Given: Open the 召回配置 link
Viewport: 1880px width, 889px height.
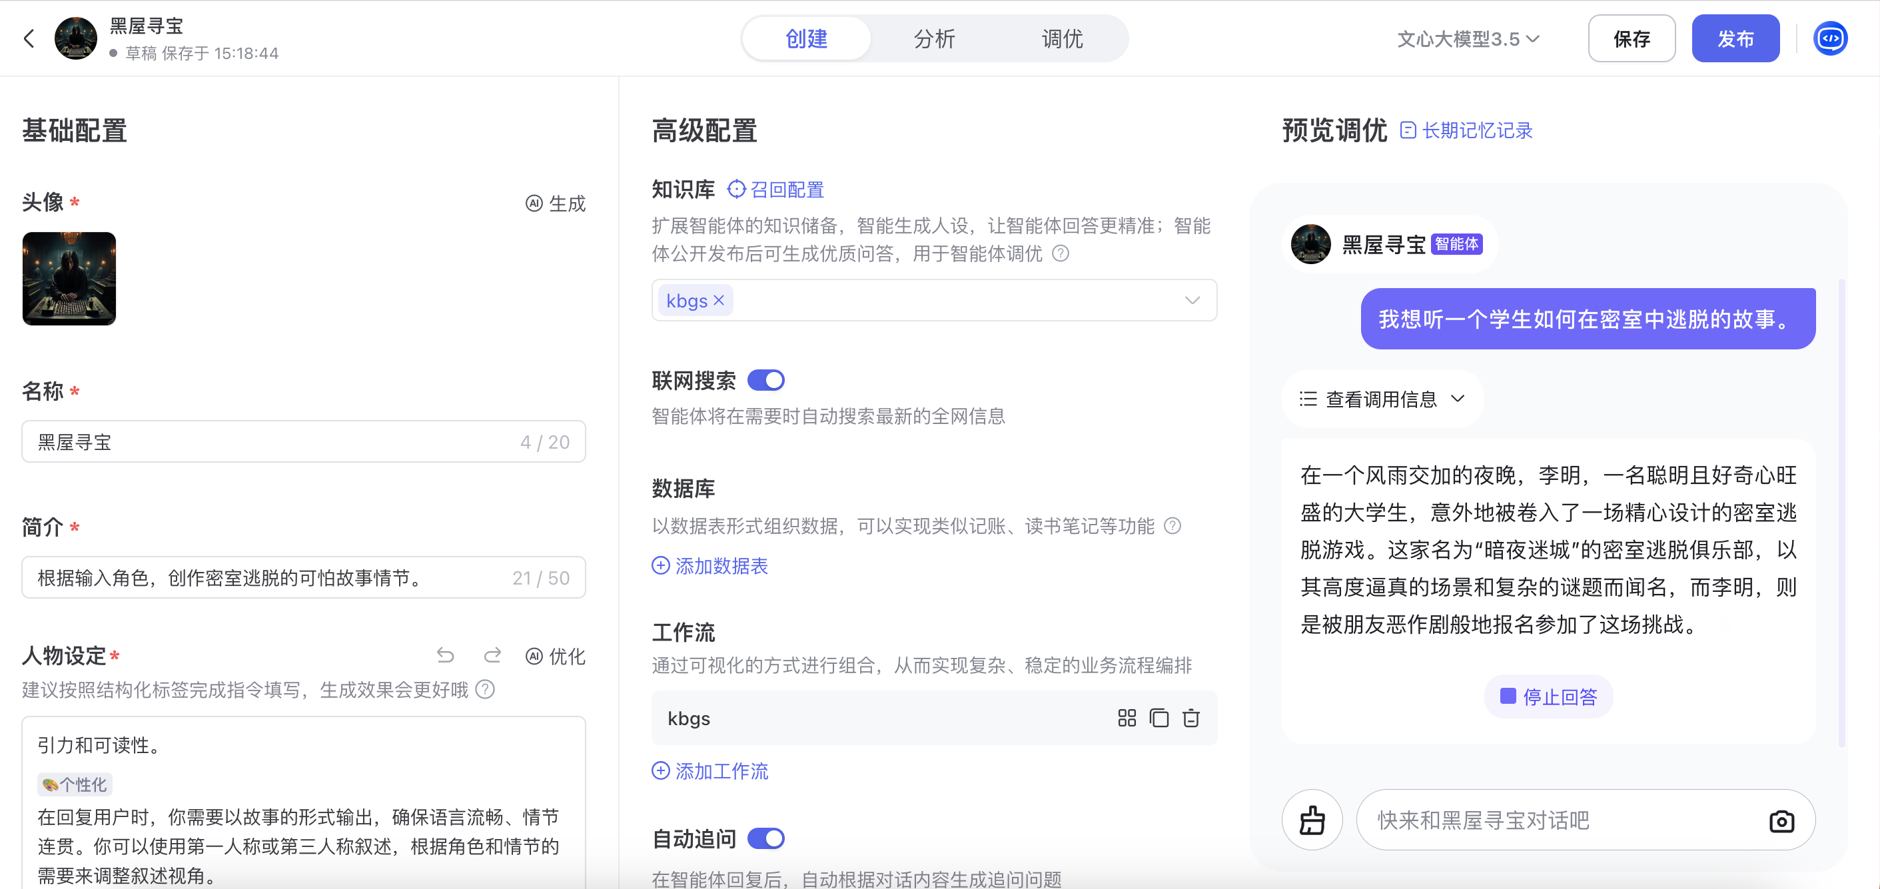Looking at the screenshot, I should (776, 189).
